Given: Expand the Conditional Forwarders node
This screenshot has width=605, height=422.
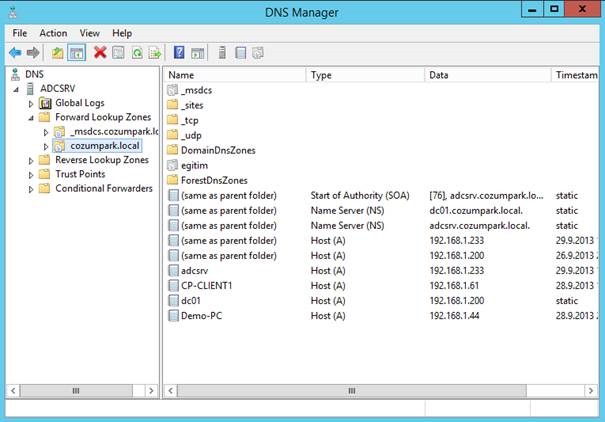Looking at the screenshot, I should click(x=31, y=189).
